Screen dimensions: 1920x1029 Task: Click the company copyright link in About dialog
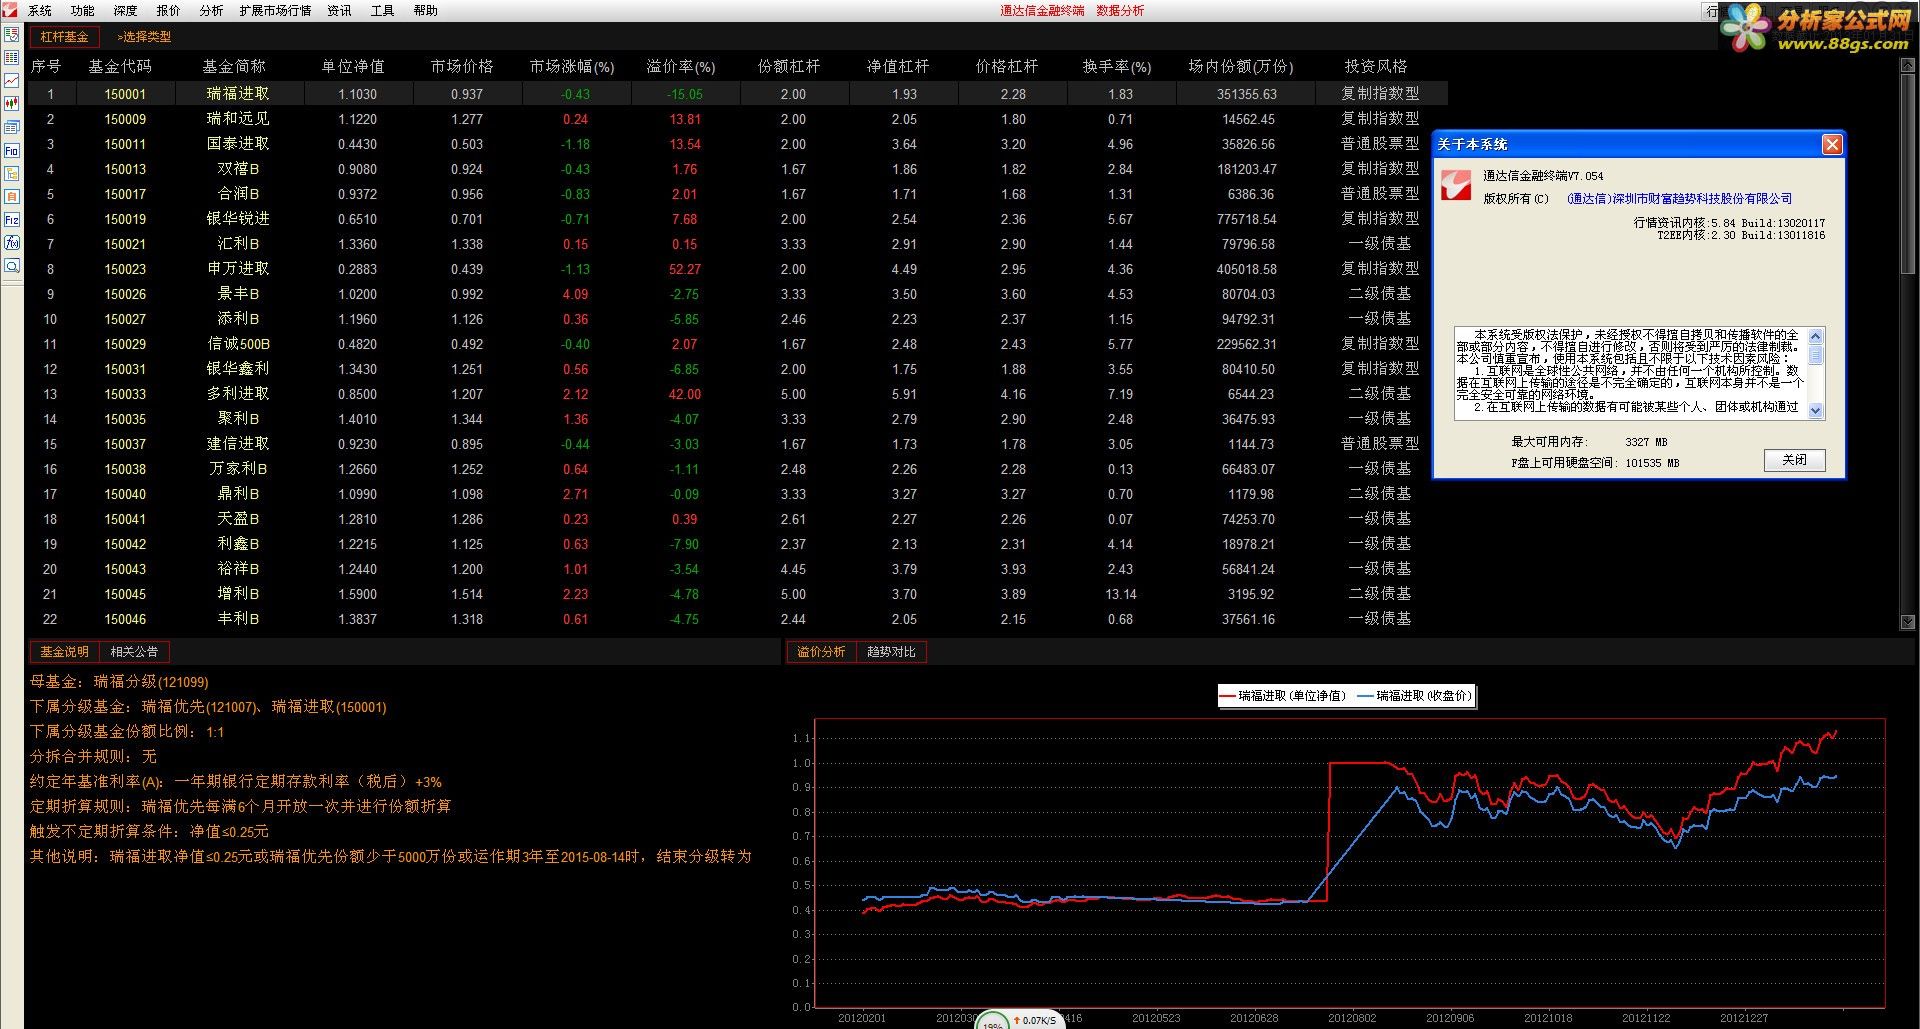[1679, 199]
